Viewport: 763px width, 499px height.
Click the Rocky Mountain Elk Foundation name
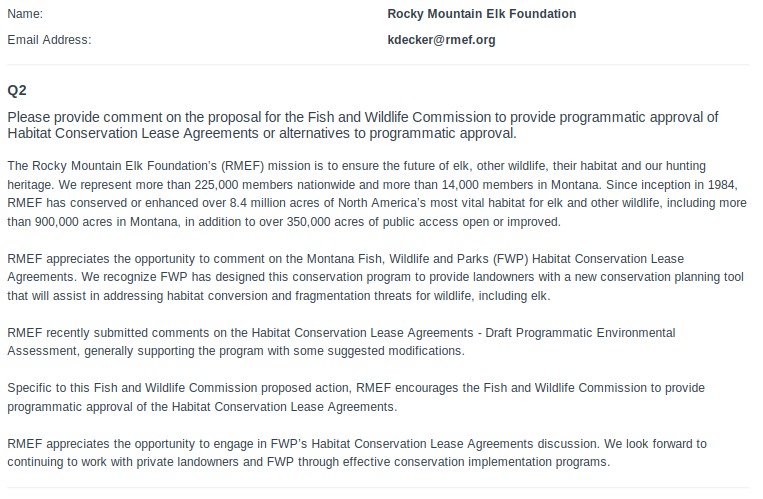(482, 14)
